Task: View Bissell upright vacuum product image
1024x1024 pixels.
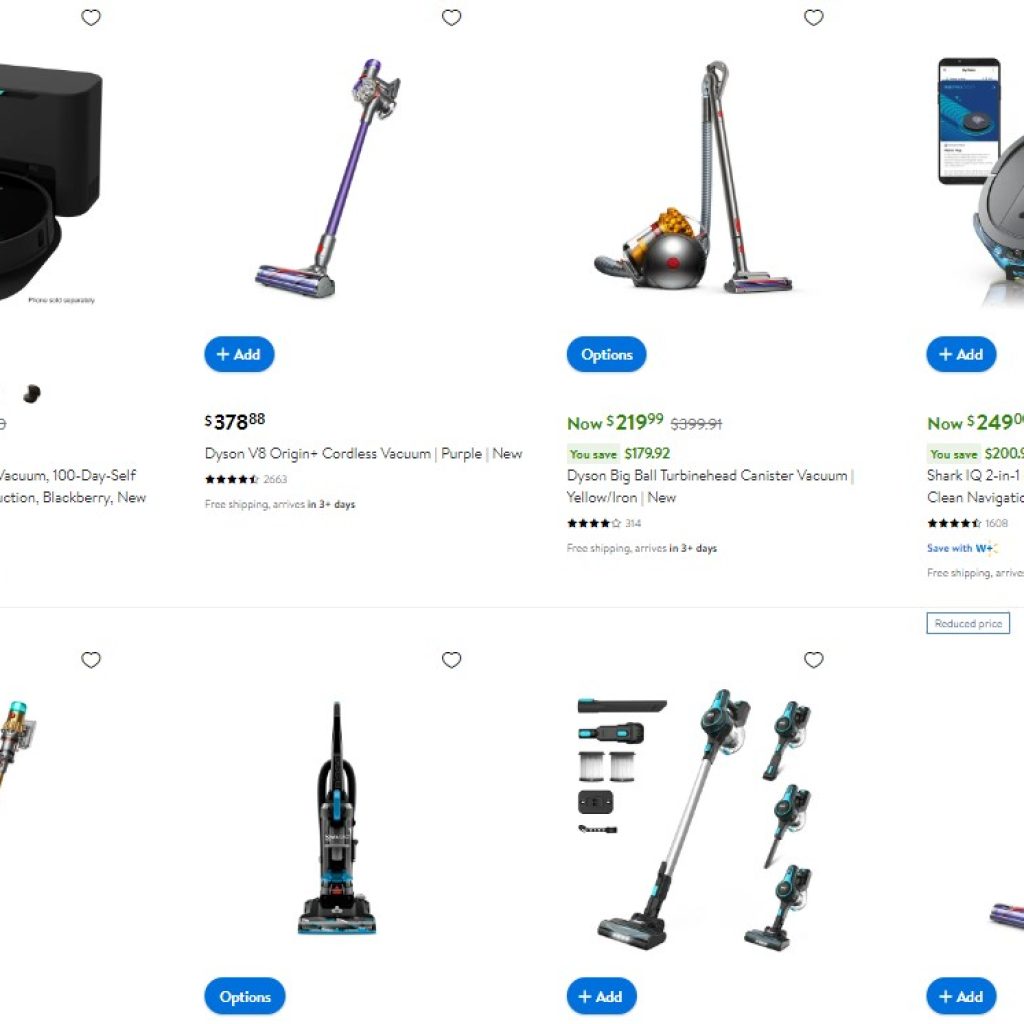Action: coord(336,818)
